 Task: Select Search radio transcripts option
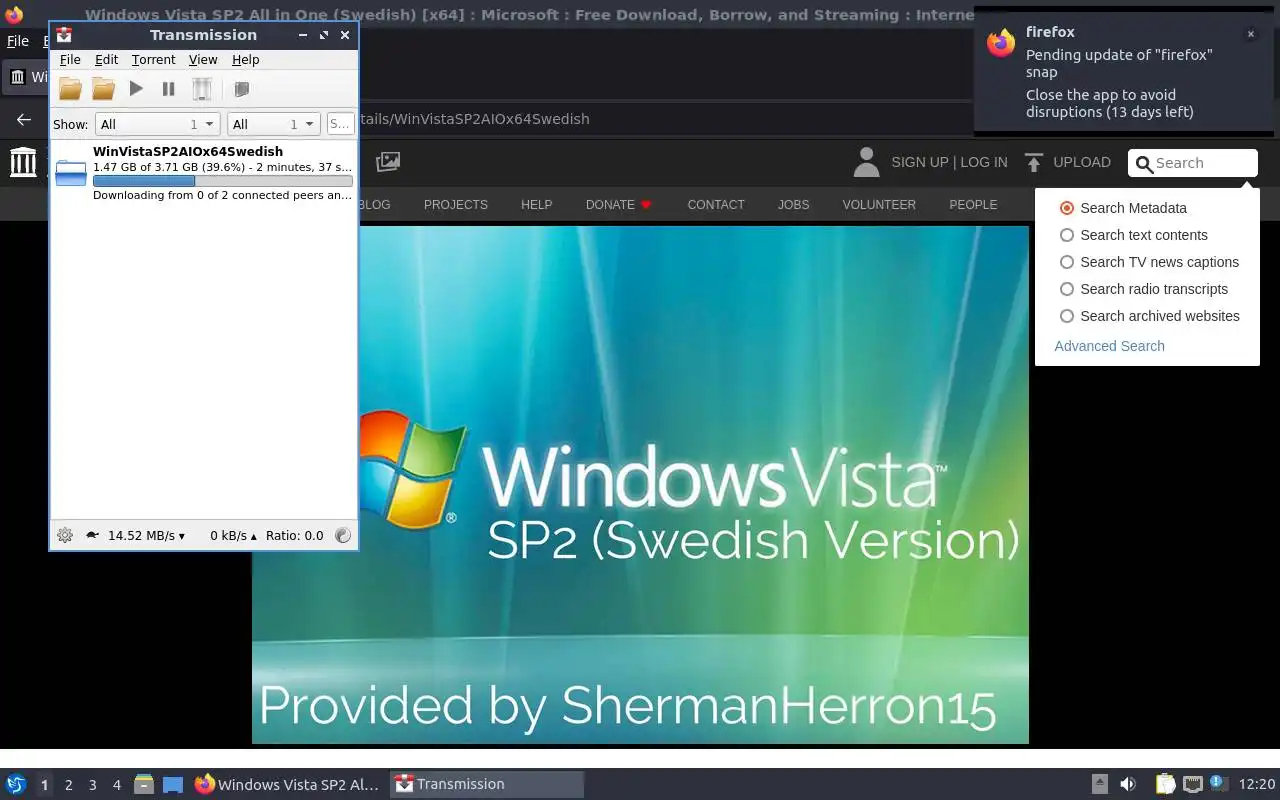click(1067, 289)
